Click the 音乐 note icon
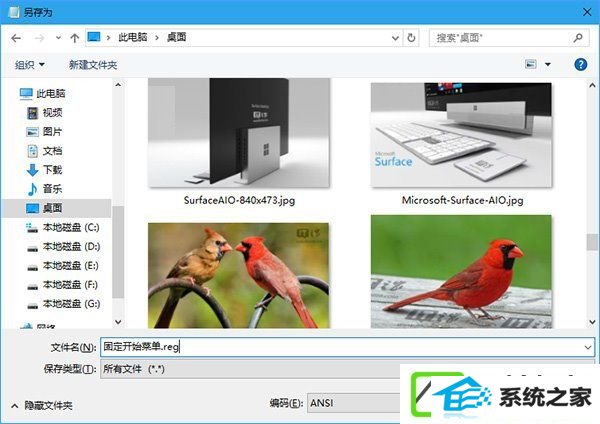 click(x=33, y=189)
